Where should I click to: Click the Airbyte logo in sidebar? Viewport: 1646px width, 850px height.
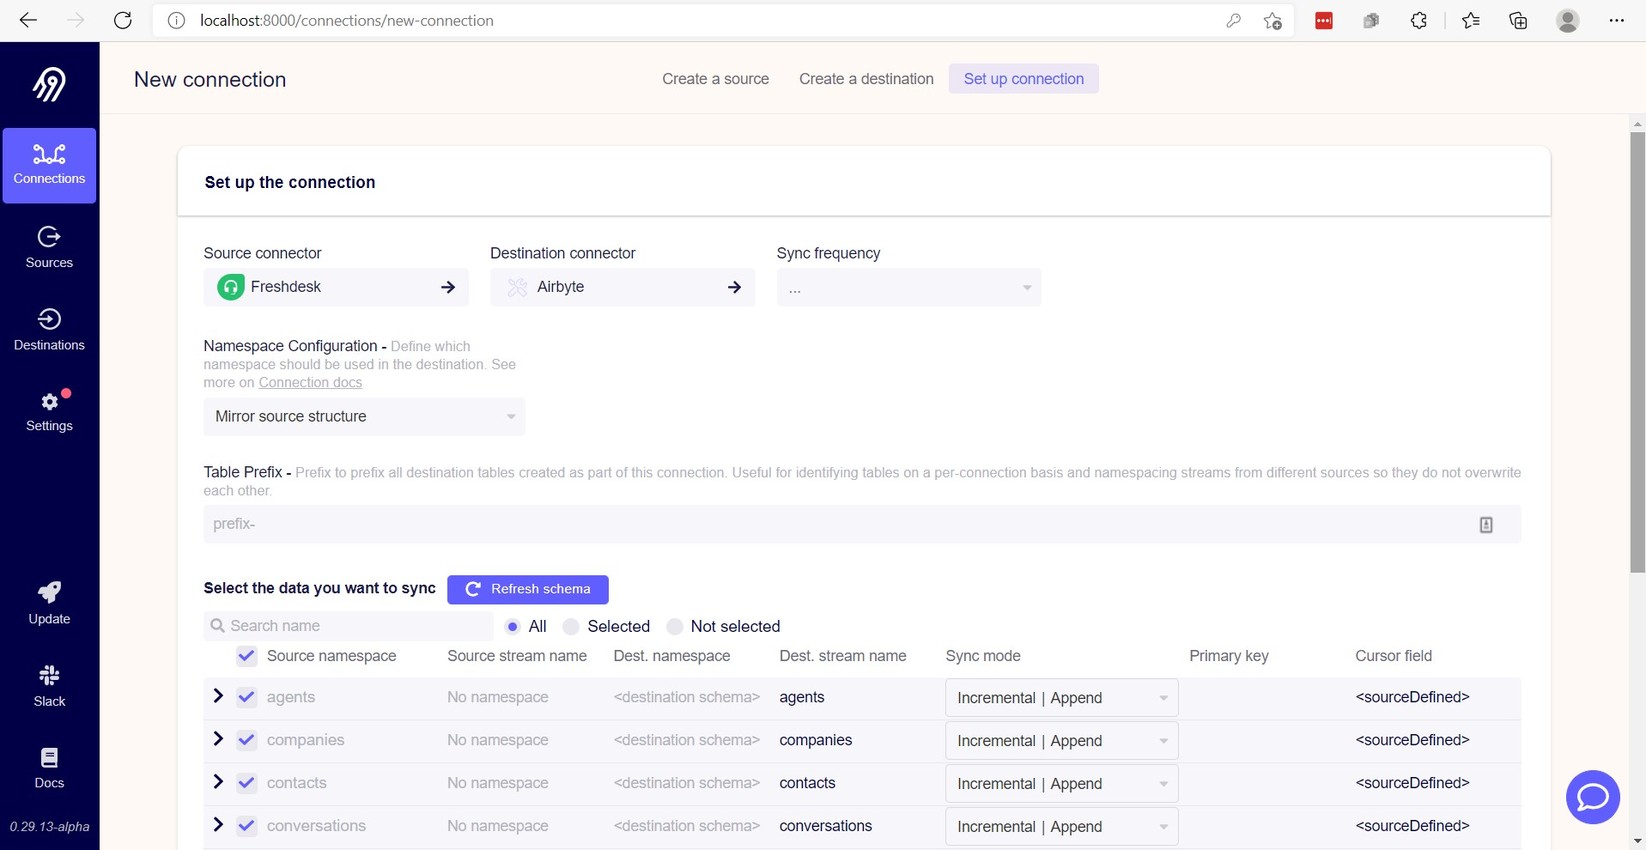click(x=49, y=84)
